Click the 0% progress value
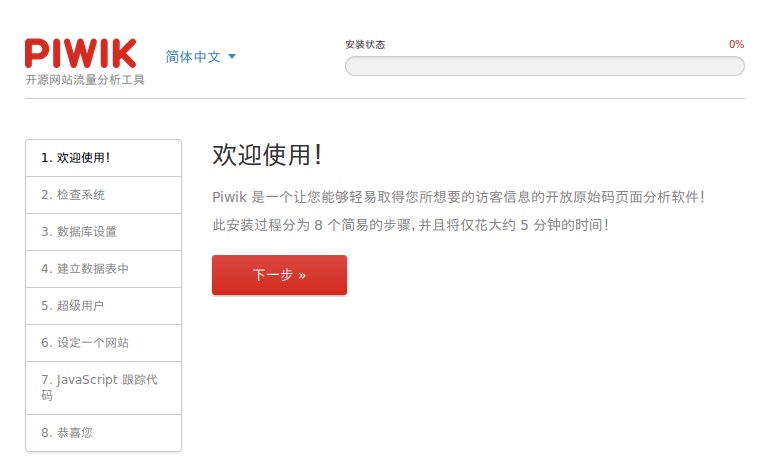Viewport: 775px width, 474px height. 736,44
